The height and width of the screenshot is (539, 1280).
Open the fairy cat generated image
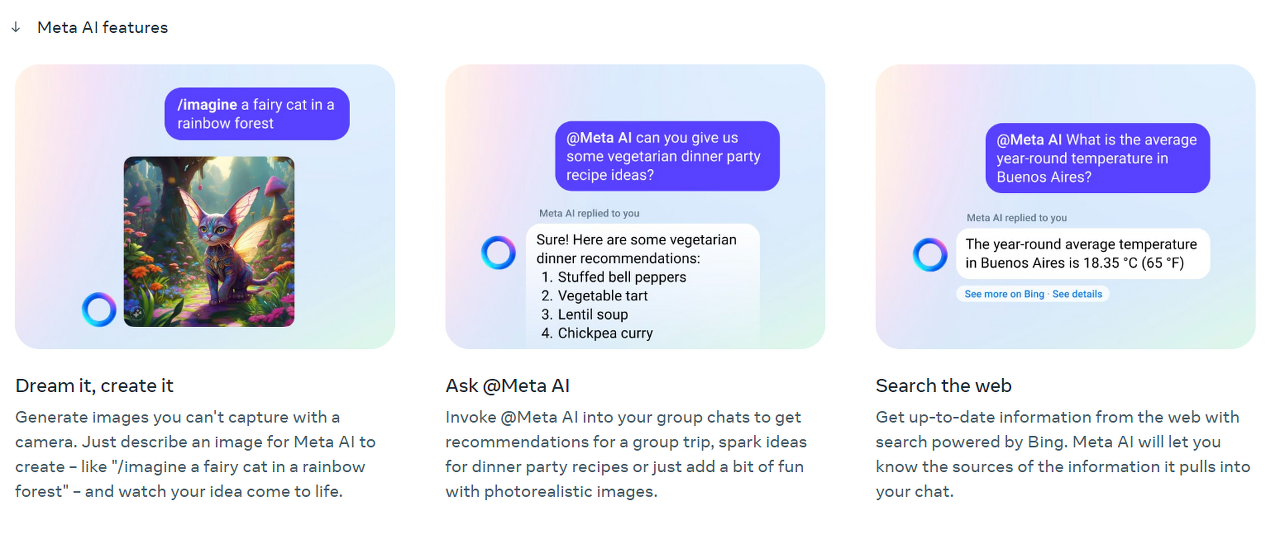[x=209, y=242]
